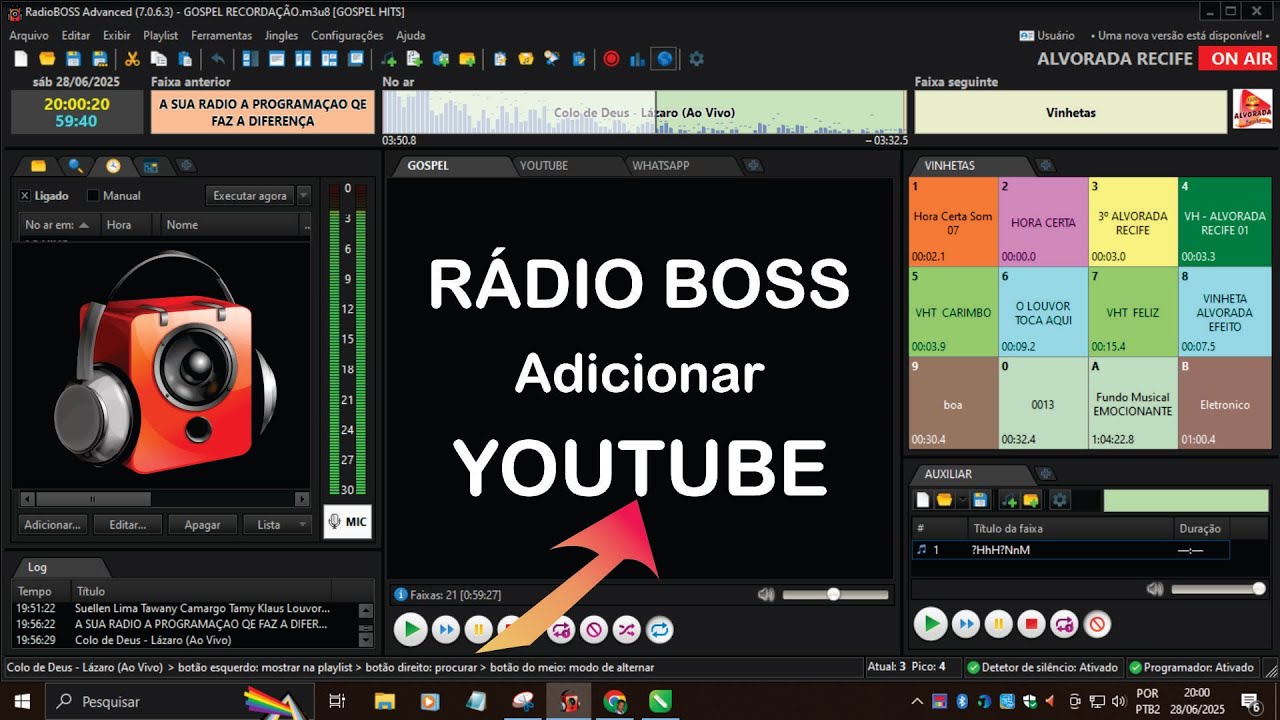
Task: Open scheduler clock tab icon
Action: [x=113, y=166]
